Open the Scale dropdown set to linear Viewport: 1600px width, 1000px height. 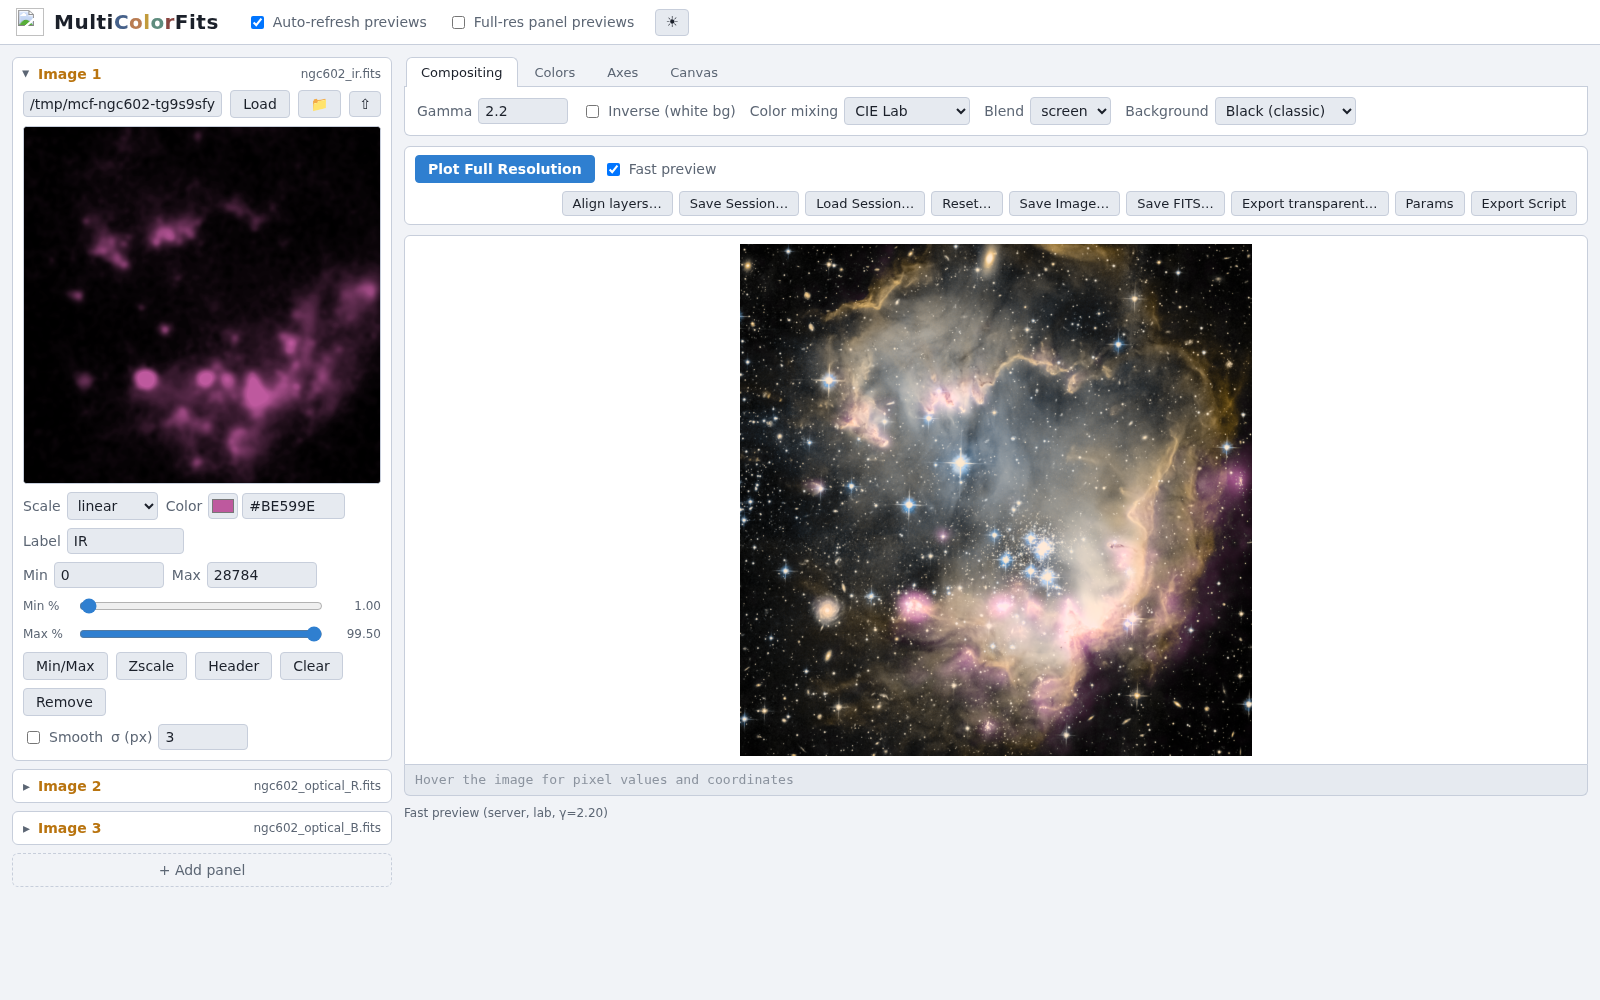pos(112,506)
